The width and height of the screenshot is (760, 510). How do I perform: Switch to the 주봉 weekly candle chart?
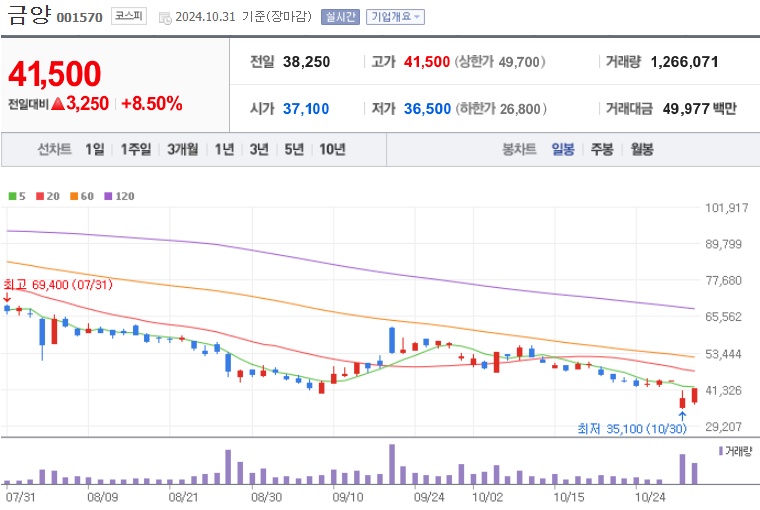tap(602, 149)
